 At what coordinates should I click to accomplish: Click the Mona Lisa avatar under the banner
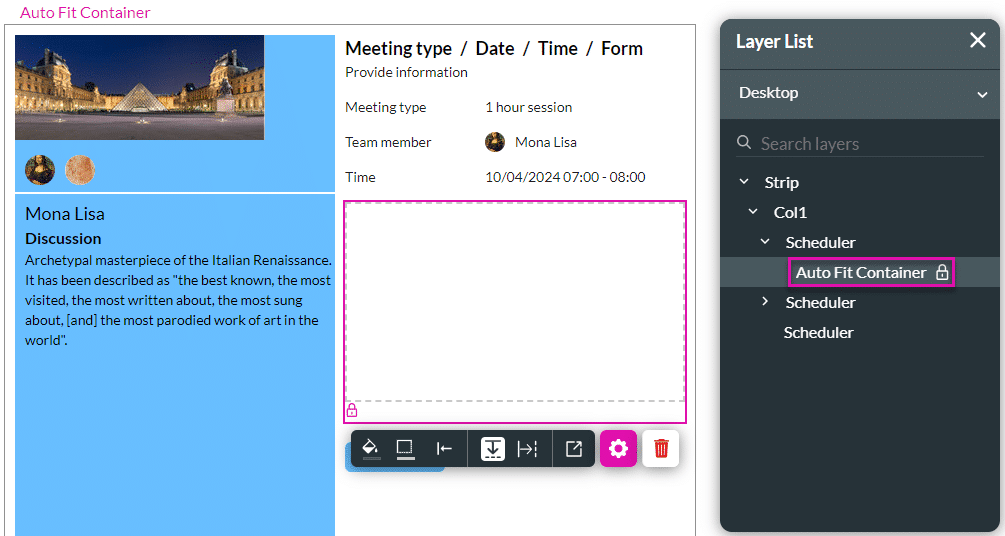40,170
